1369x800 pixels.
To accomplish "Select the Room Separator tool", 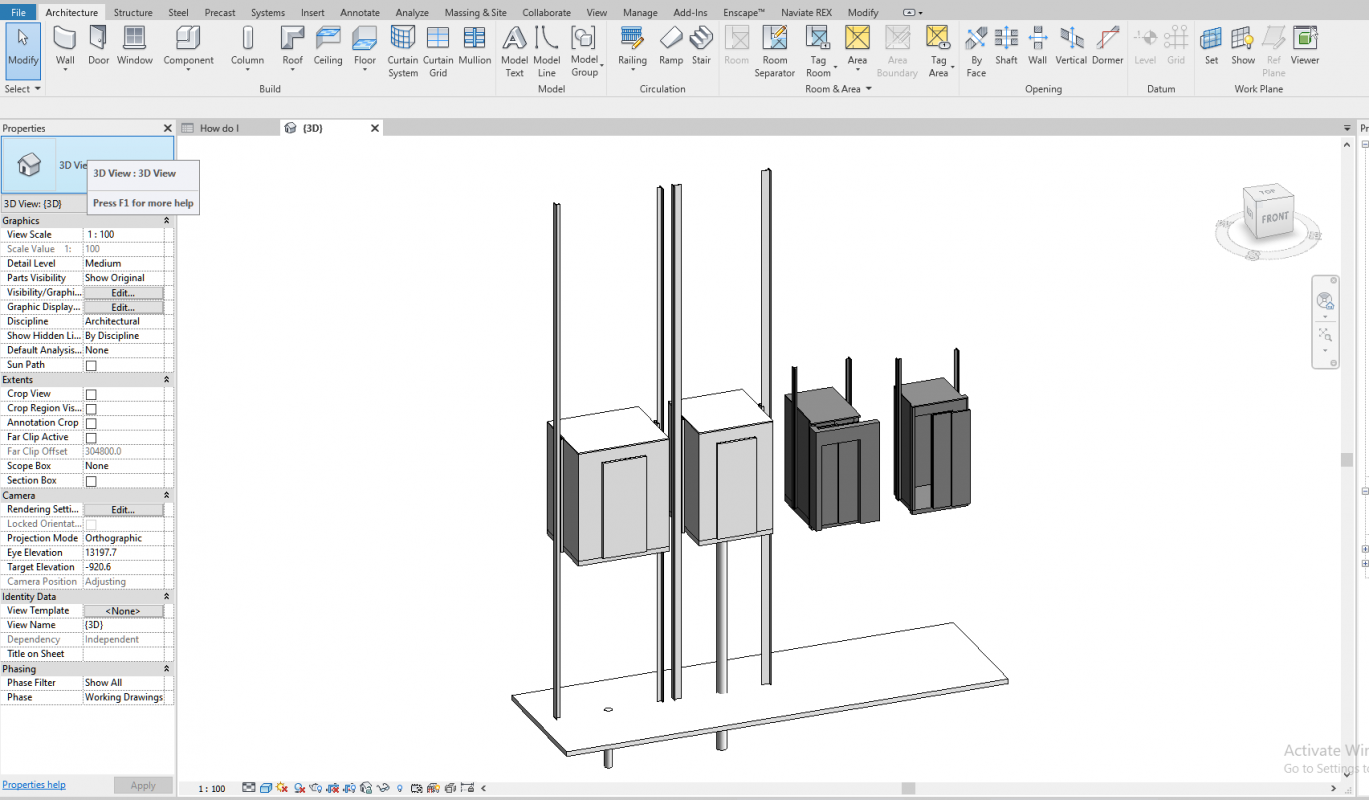I will pos(774,51).
